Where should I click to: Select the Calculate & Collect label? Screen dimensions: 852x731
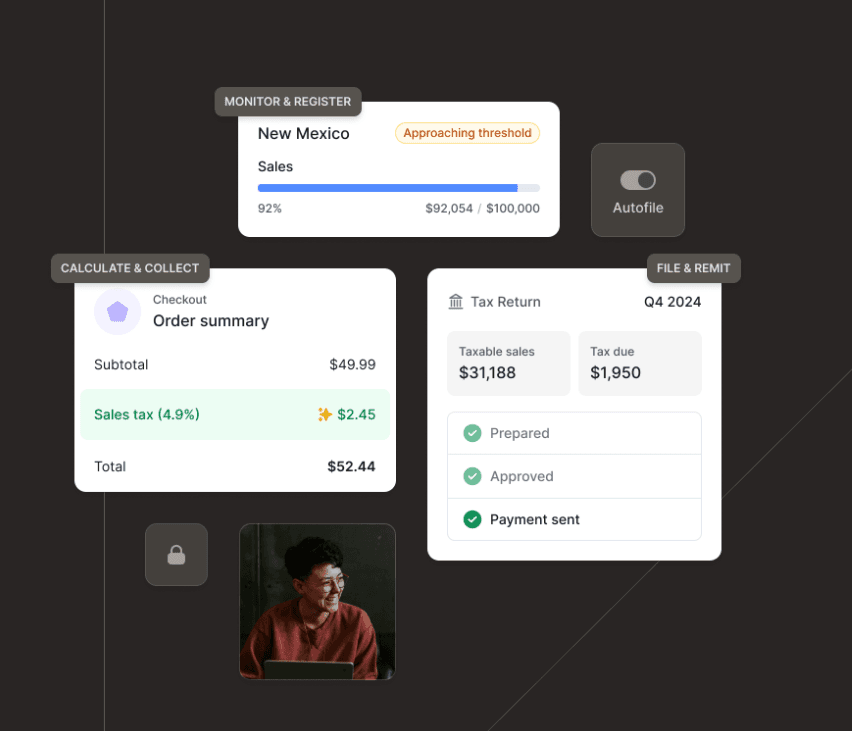130,268
